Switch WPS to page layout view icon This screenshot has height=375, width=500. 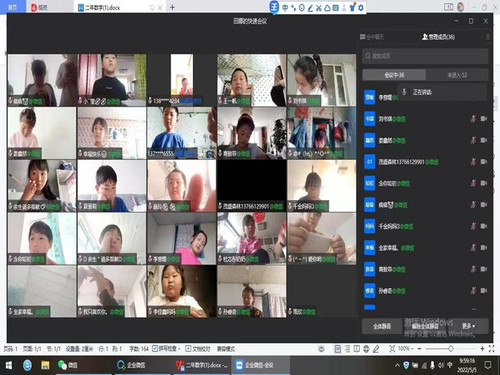(338, 349)
